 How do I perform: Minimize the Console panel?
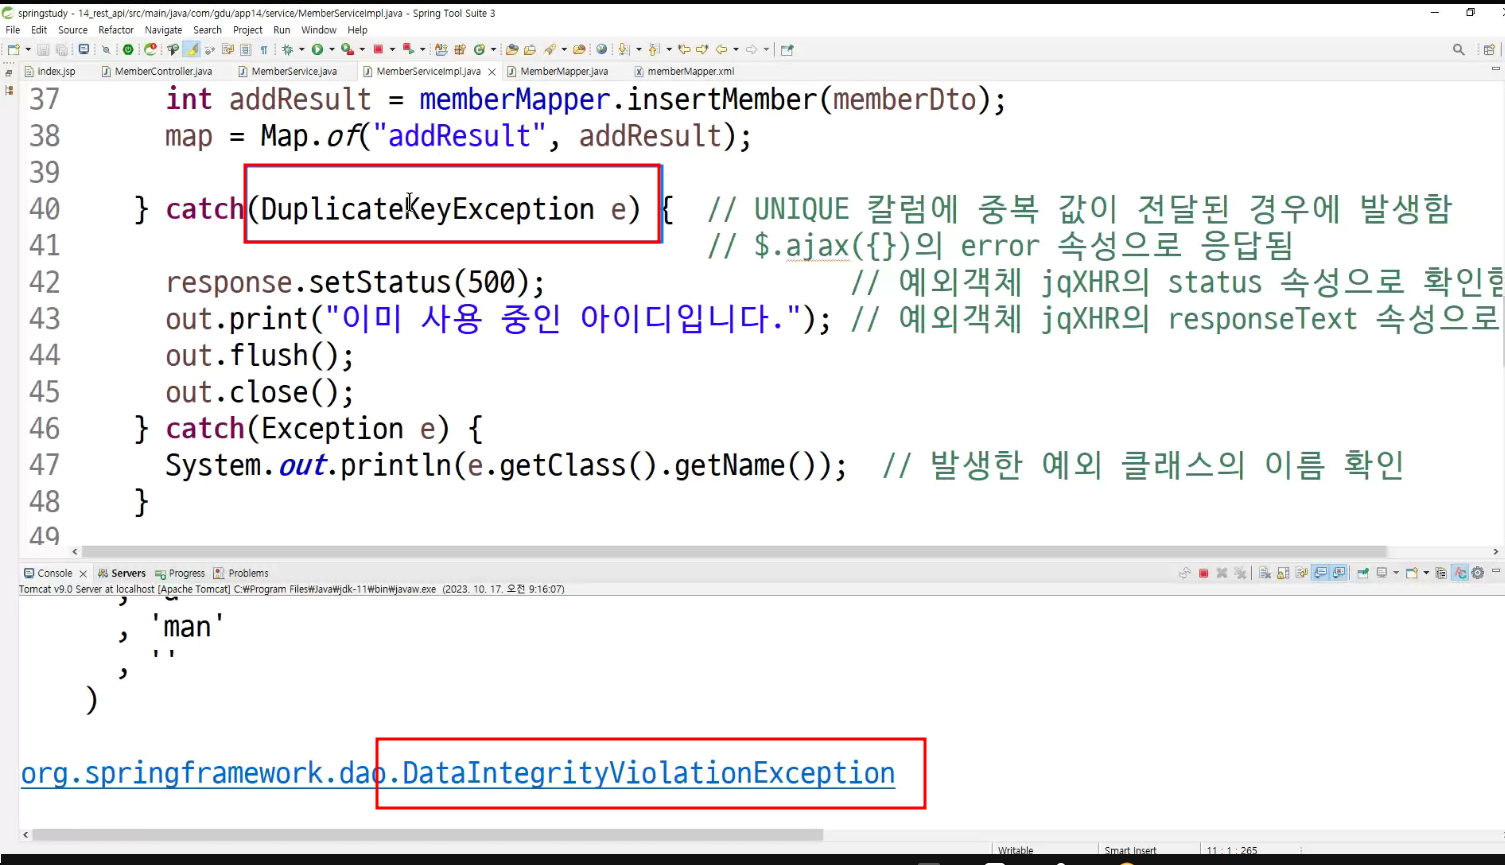point(1496,571)
